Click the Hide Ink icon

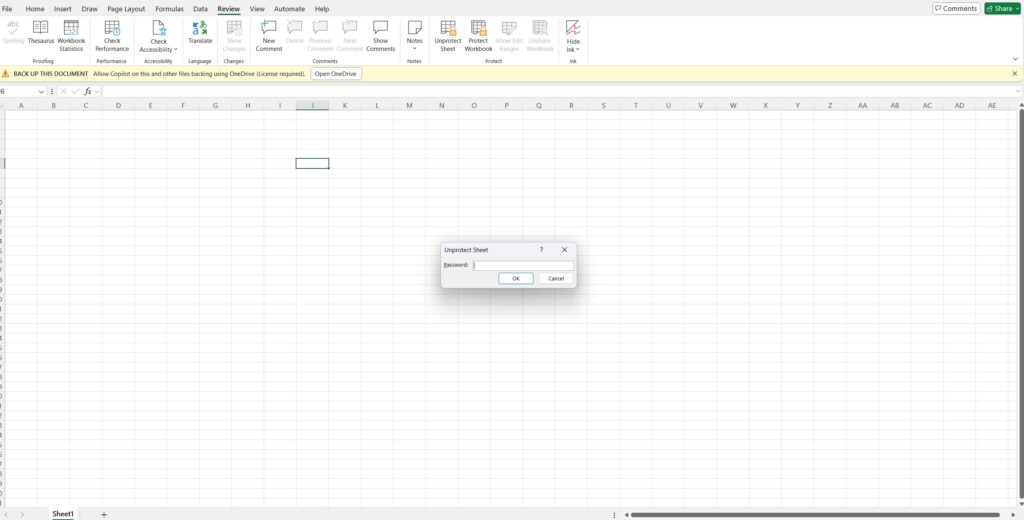tap(573, 27)
